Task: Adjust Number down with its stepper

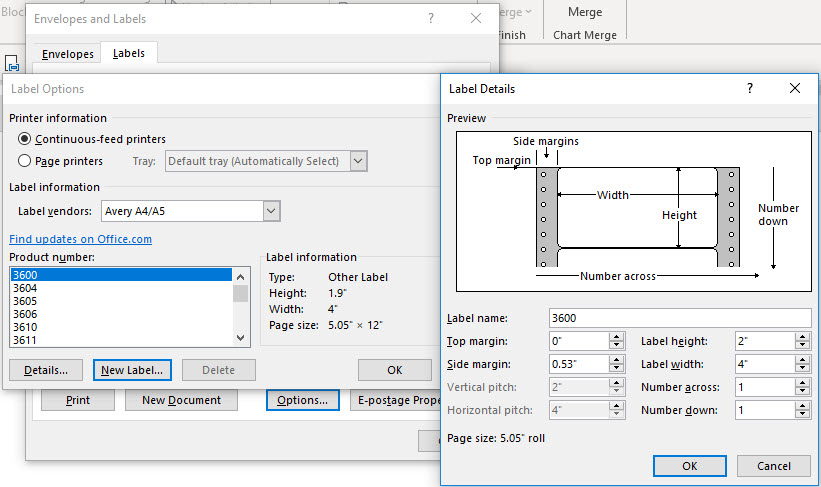Action: click(803, 411)
